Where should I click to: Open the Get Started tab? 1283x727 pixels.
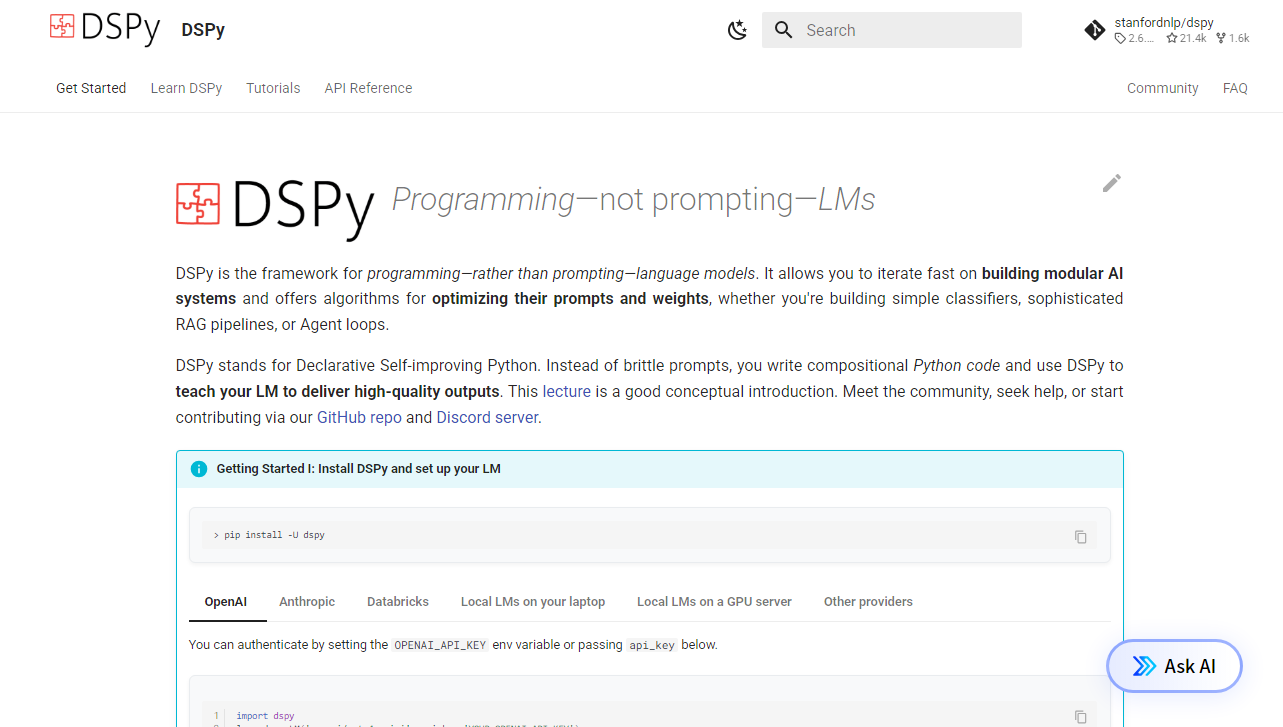tap(91, 88)
